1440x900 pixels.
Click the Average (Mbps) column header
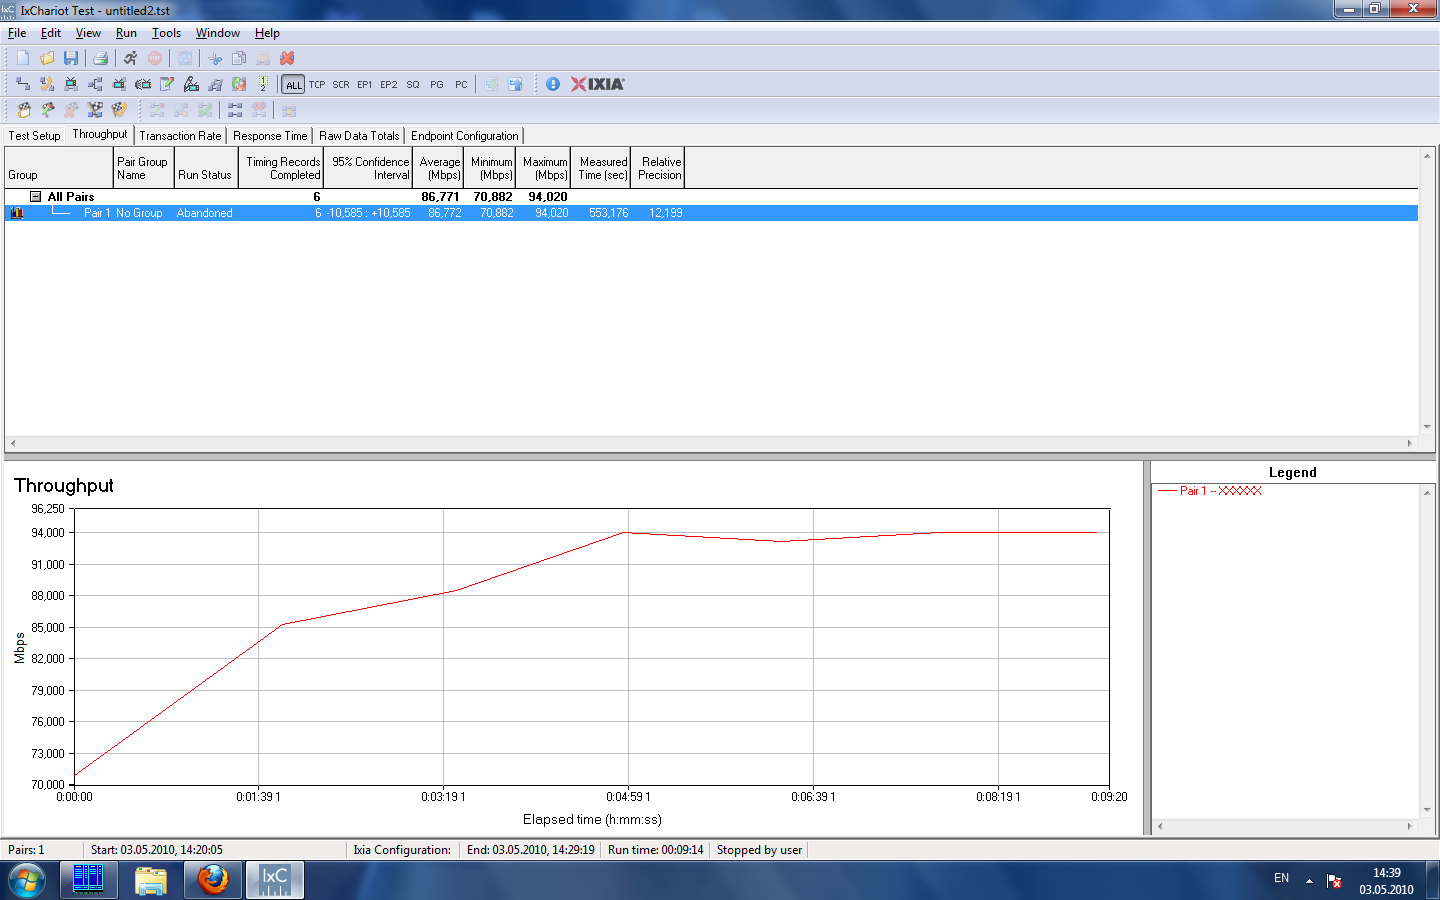[x=440, y=168]
